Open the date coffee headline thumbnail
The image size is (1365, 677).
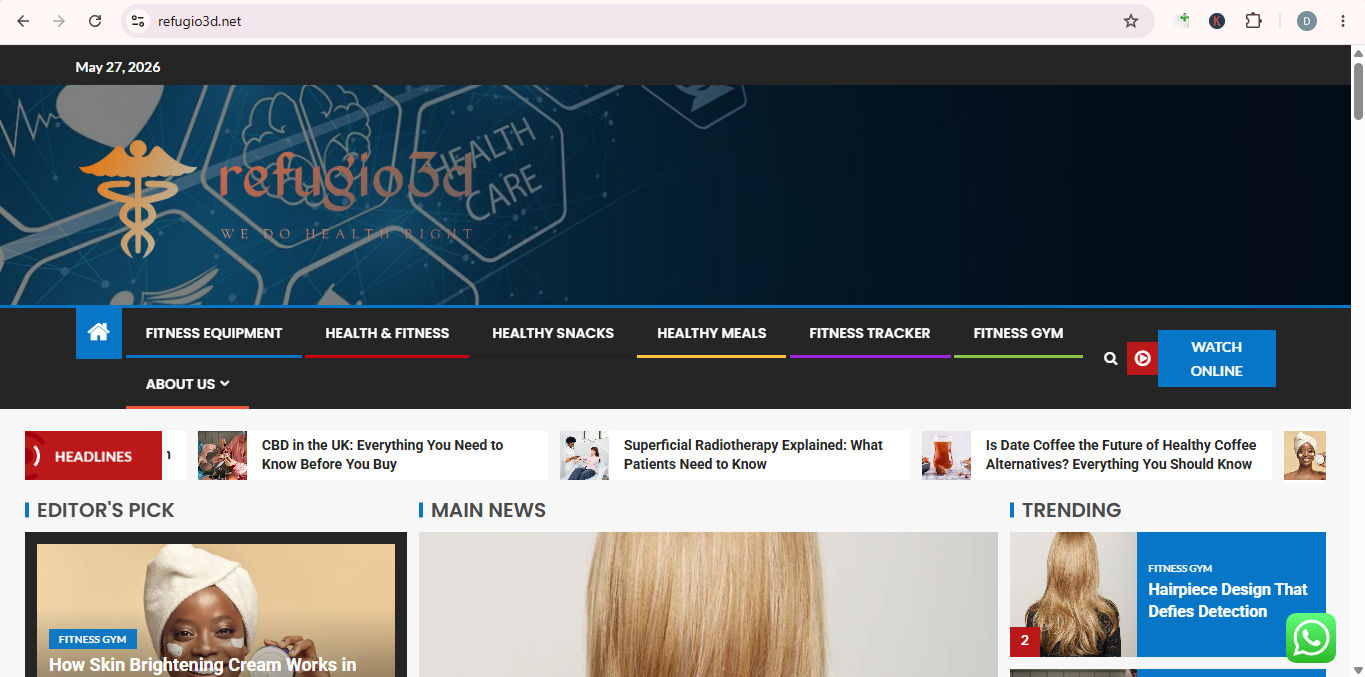pos(946,455)
